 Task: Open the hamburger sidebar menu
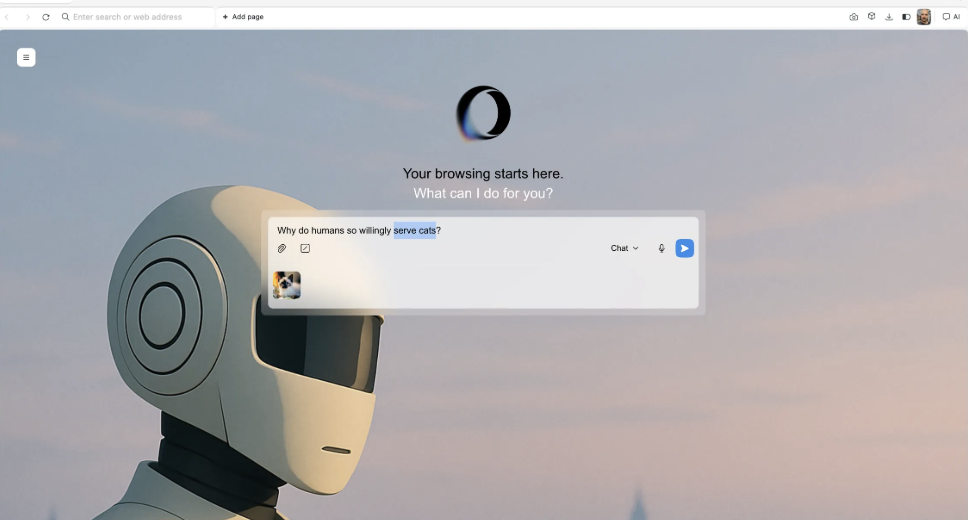pyautogui.click(x=26, y=58)
